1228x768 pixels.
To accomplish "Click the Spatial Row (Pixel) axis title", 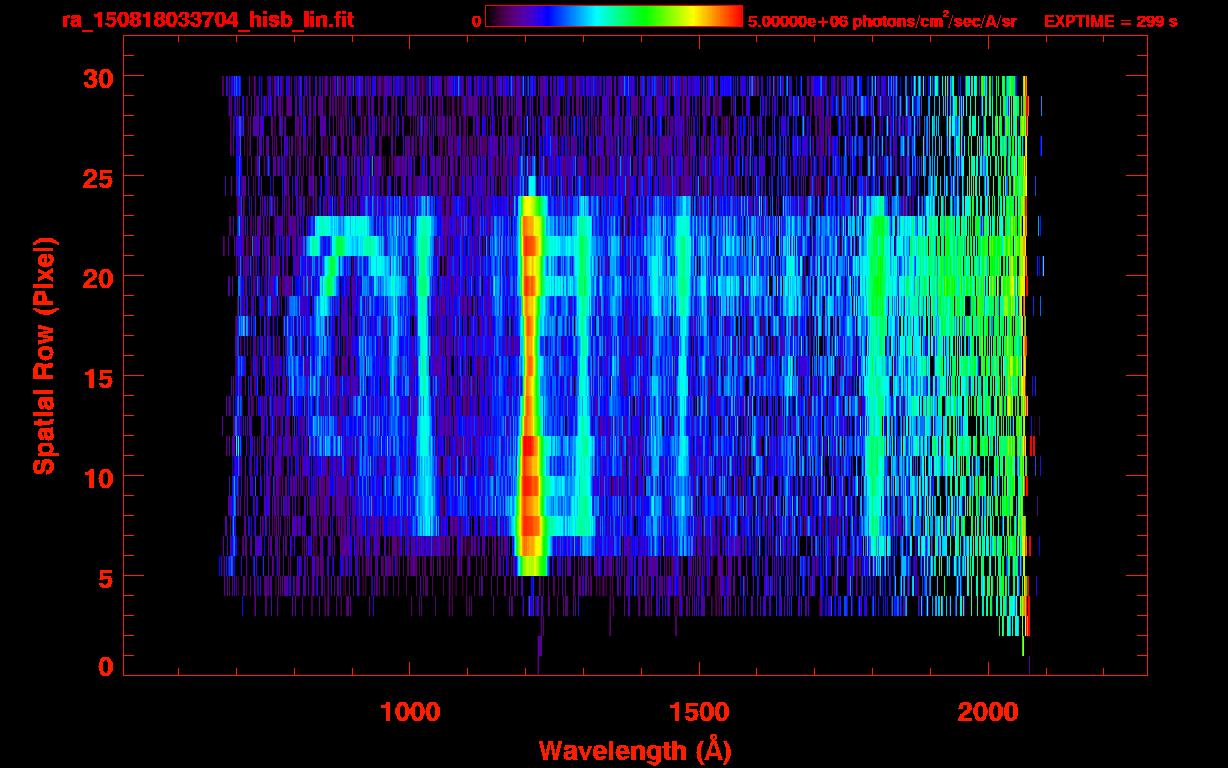I will (x=44, y=355).
